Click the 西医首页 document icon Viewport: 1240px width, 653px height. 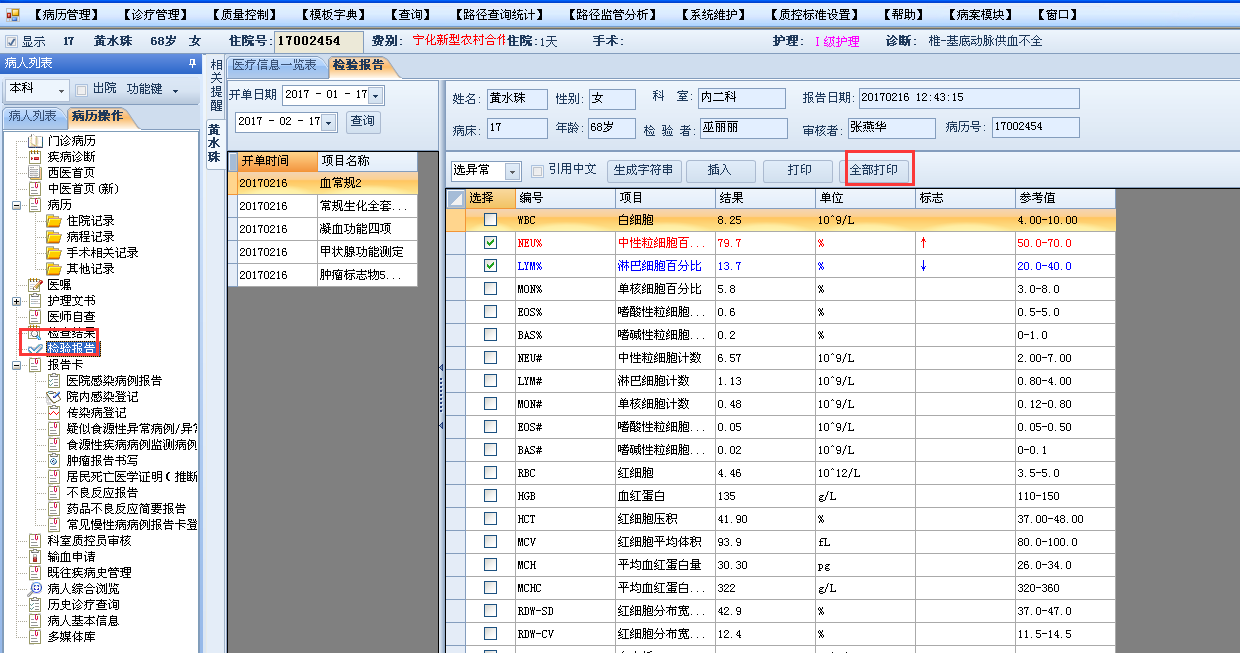(x=35, y=173)
